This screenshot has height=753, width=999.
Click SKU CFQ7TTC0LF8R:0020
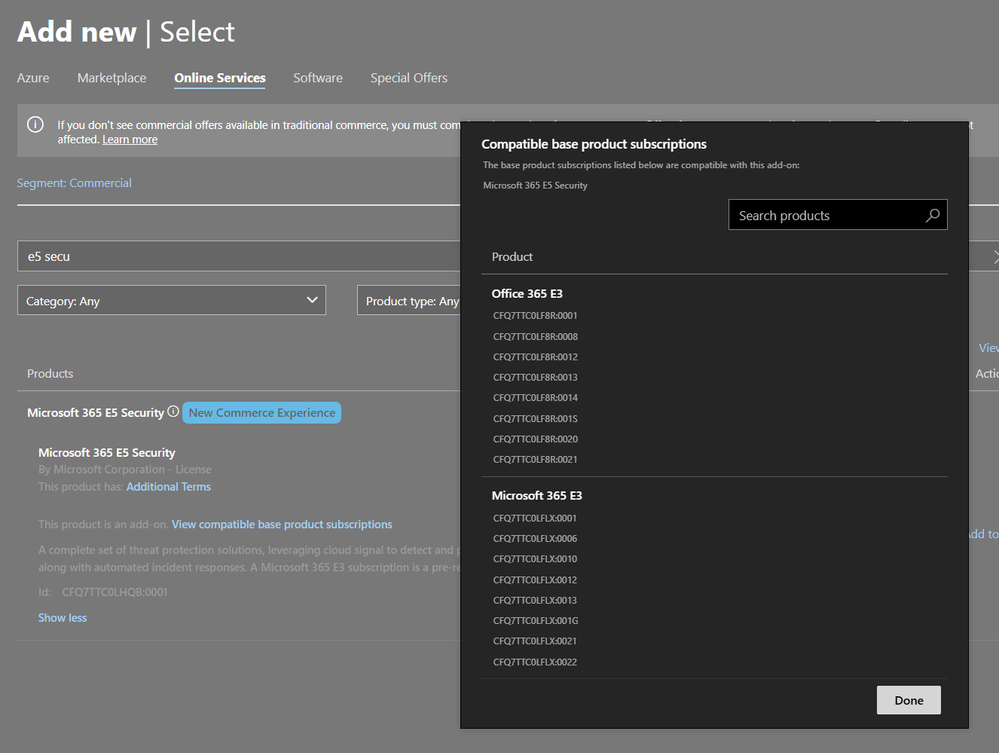(x=535, y=439)
